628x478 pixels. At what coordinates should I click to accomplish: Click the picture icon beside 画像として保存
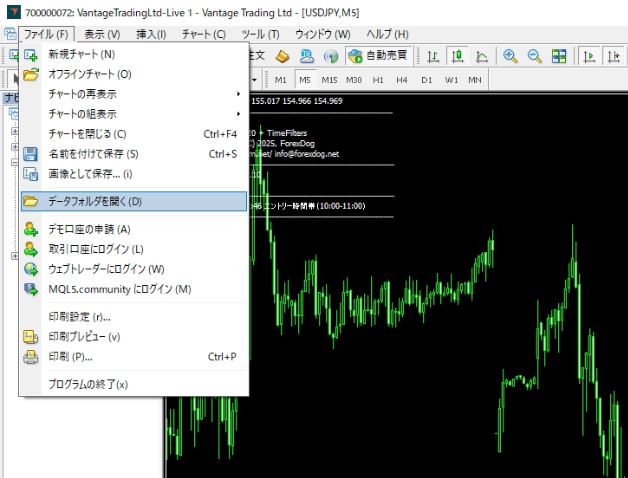pos(31,174)
